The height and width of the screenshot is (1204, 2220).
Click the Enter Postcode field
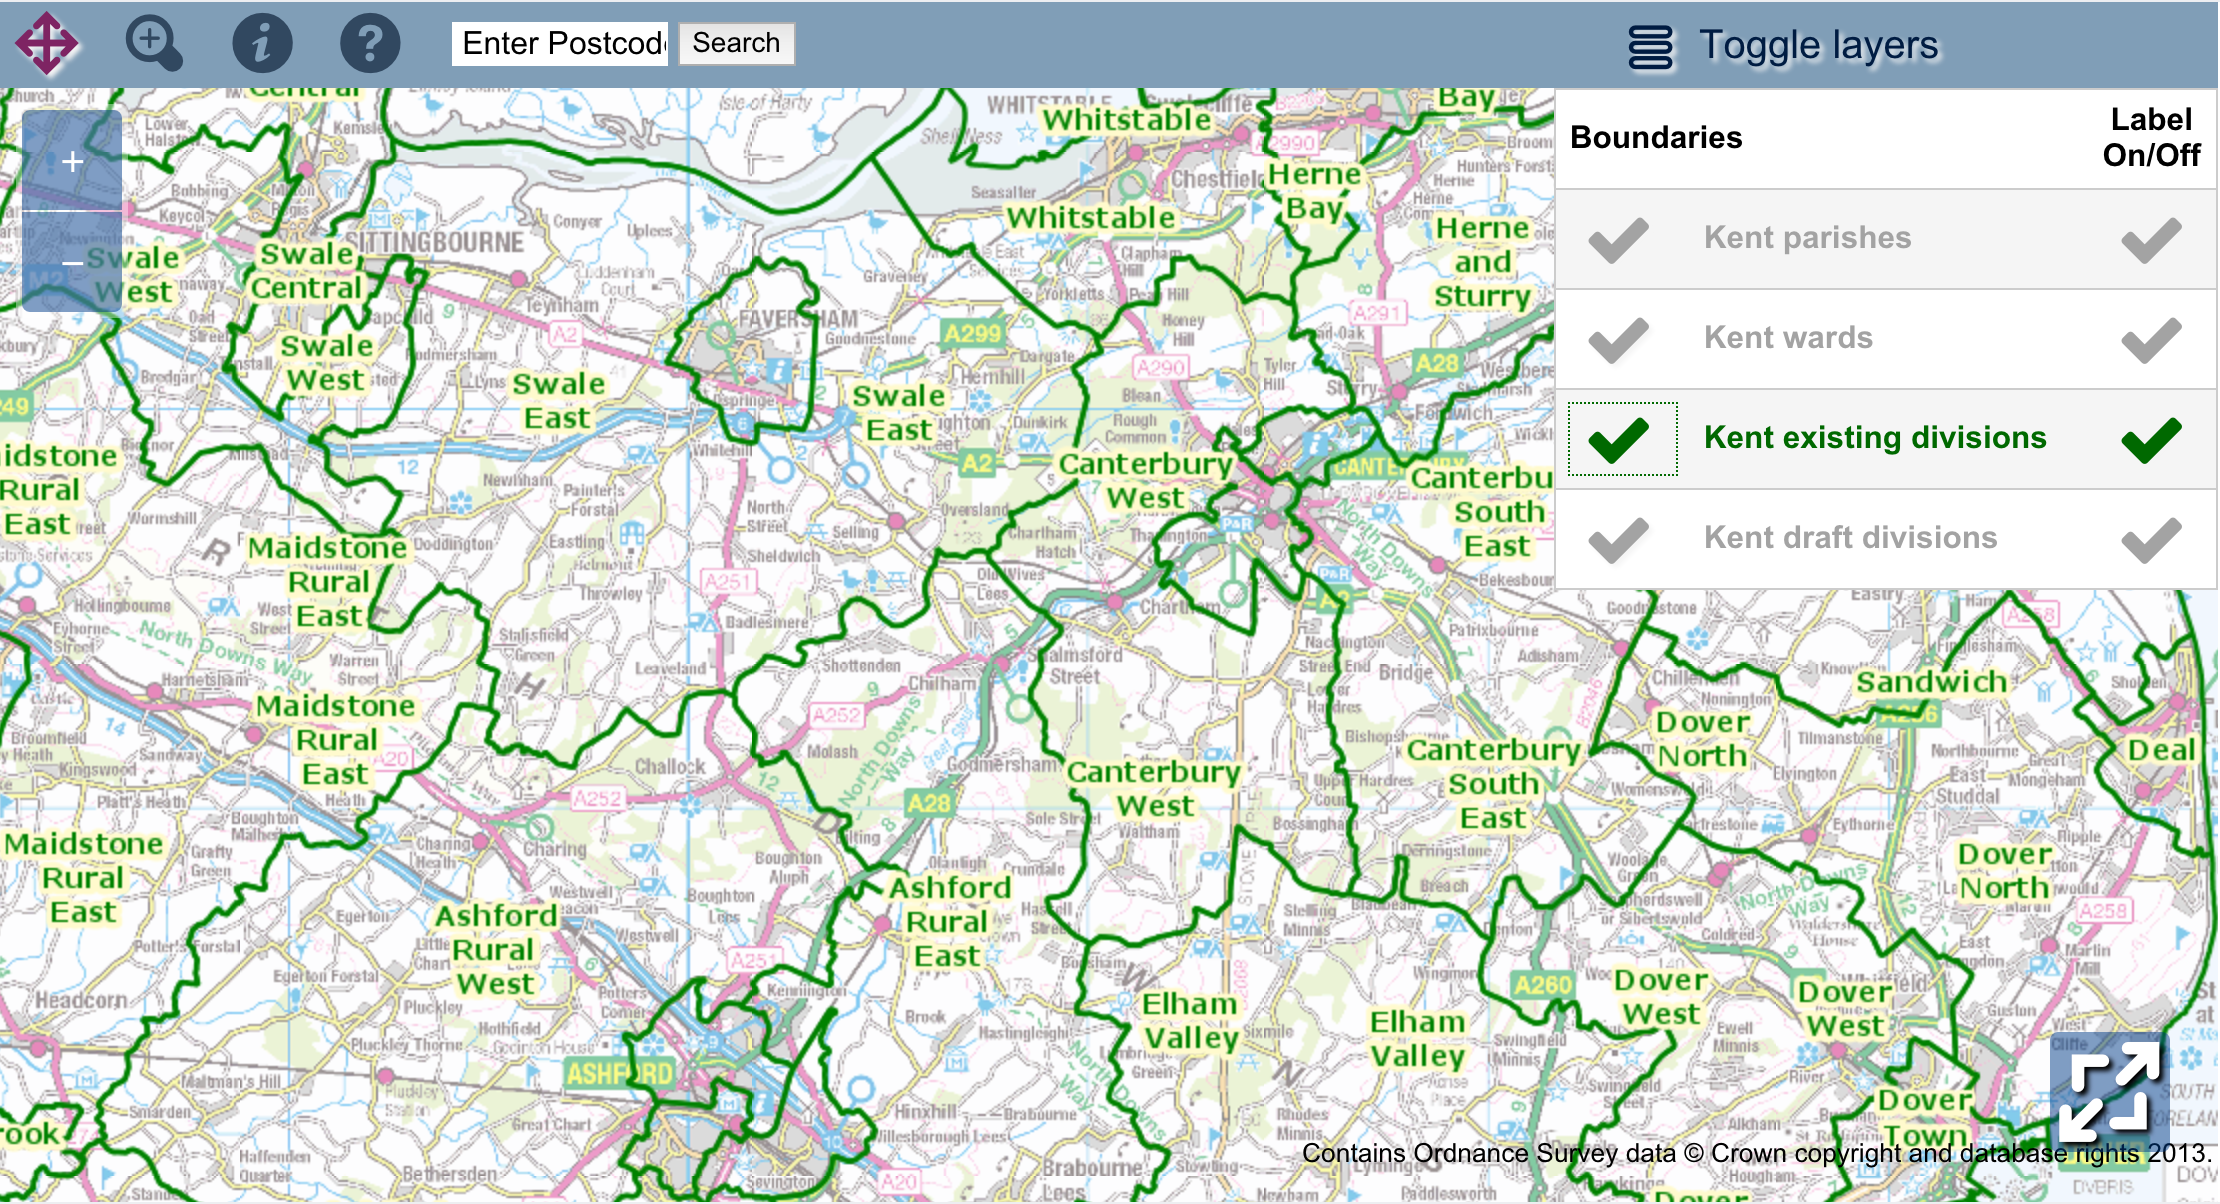pyautogui.click(x=560, y=43)
